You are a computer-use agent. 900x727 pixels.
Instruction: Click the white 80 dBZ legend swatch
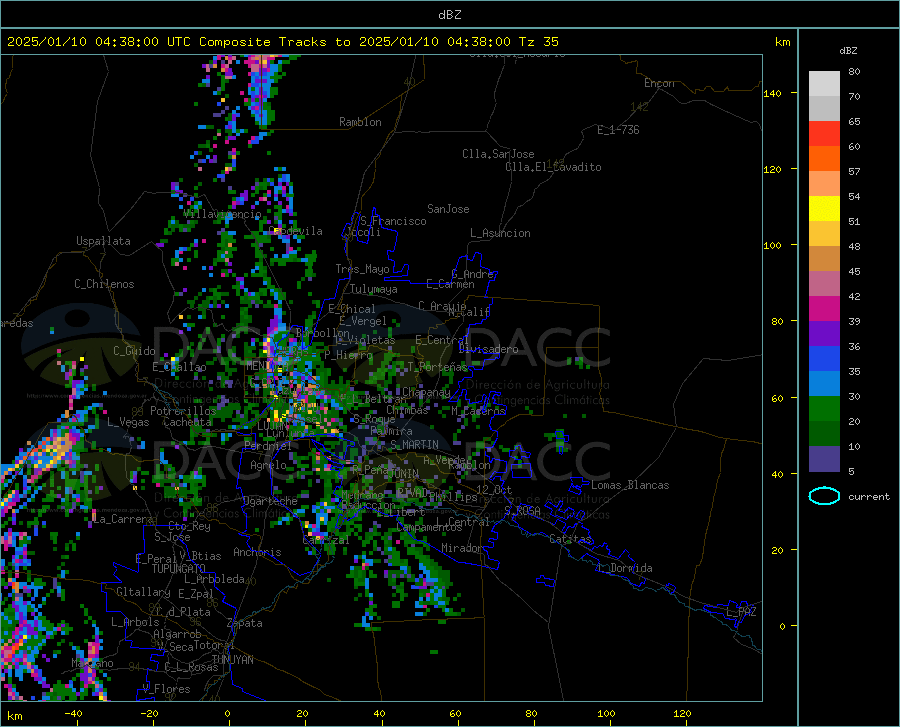coord(824,84)
